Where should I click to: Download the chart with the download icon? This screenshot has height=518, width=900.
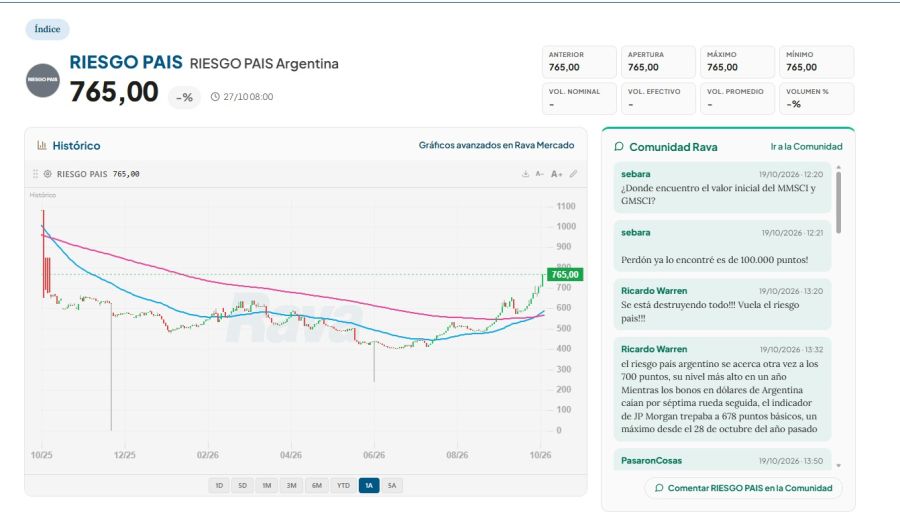525,173
